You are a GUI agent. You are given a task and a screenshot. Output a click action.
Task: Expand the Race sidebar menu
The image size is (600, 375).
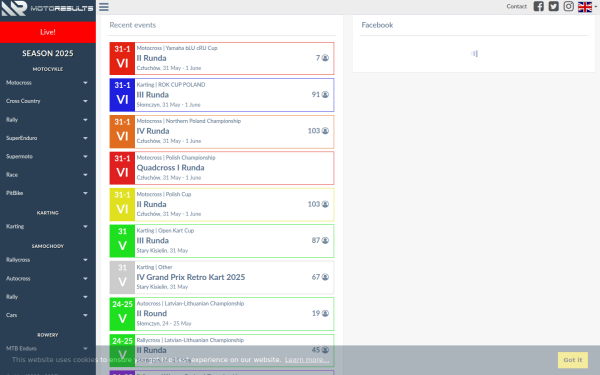[48, 175]
